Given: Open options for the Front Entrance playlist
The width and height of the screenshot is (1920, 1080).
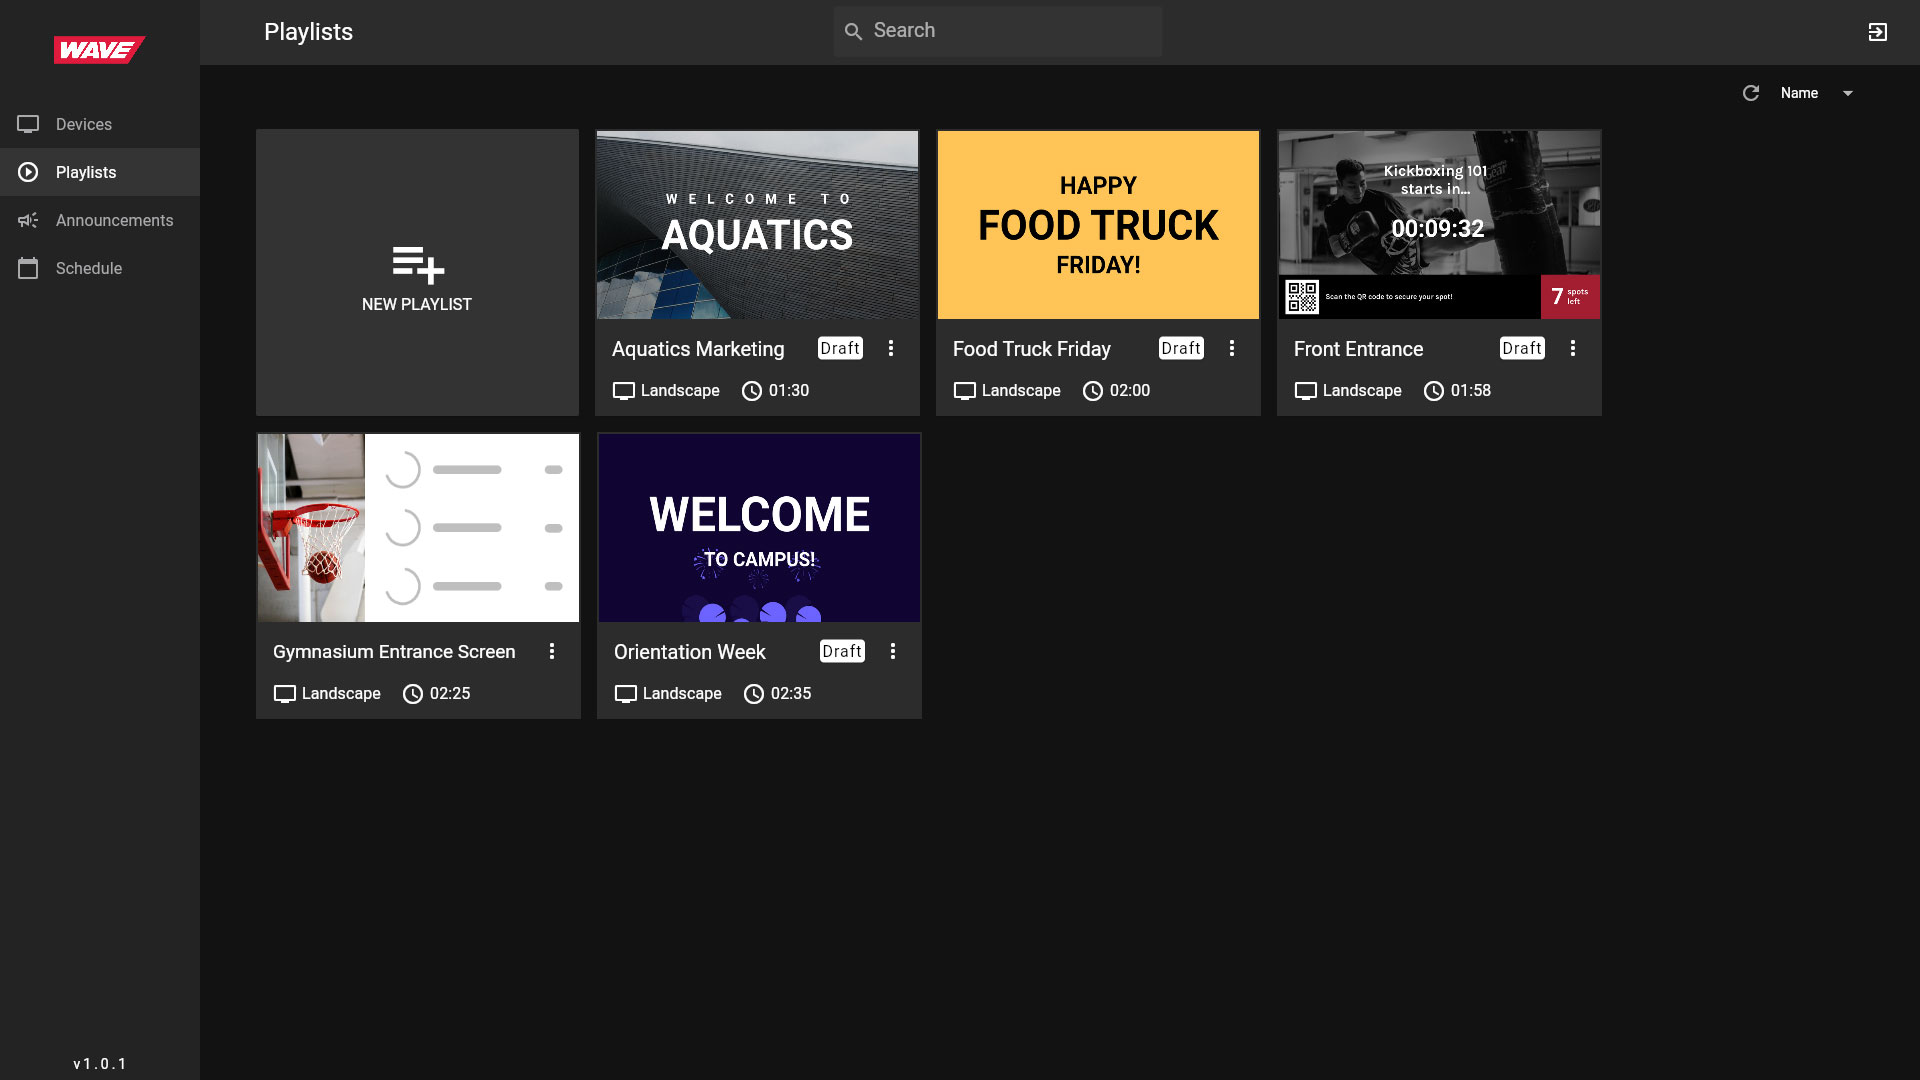Looking at the screenshot, I should coord(1573,348).
